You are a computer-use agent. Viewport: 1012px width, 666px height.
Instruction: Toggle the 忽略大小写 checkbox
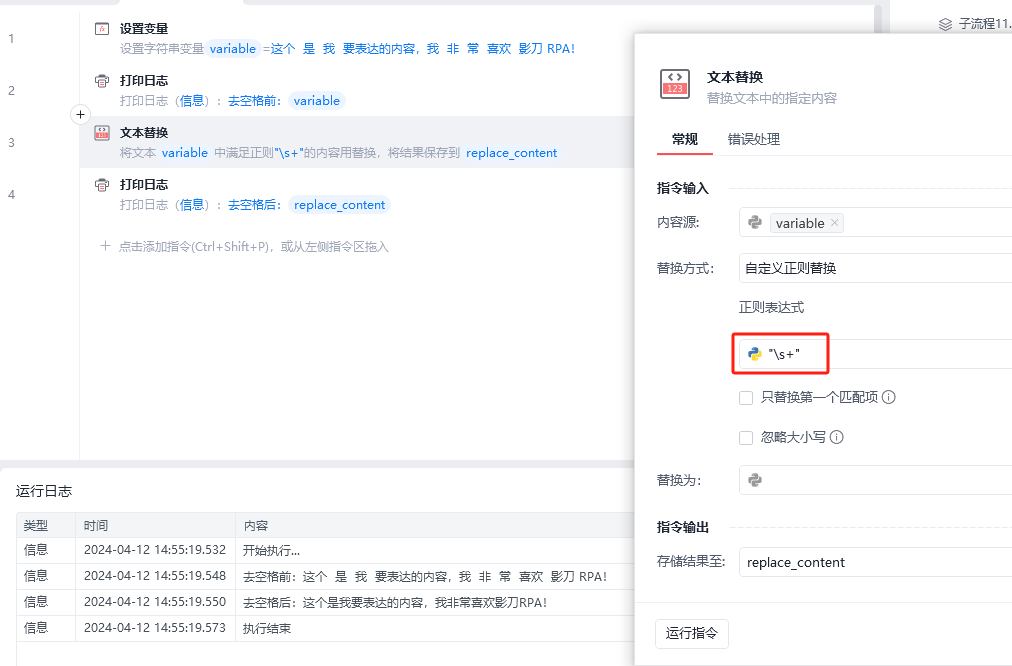pyautogui.click(x=746, y=438)
